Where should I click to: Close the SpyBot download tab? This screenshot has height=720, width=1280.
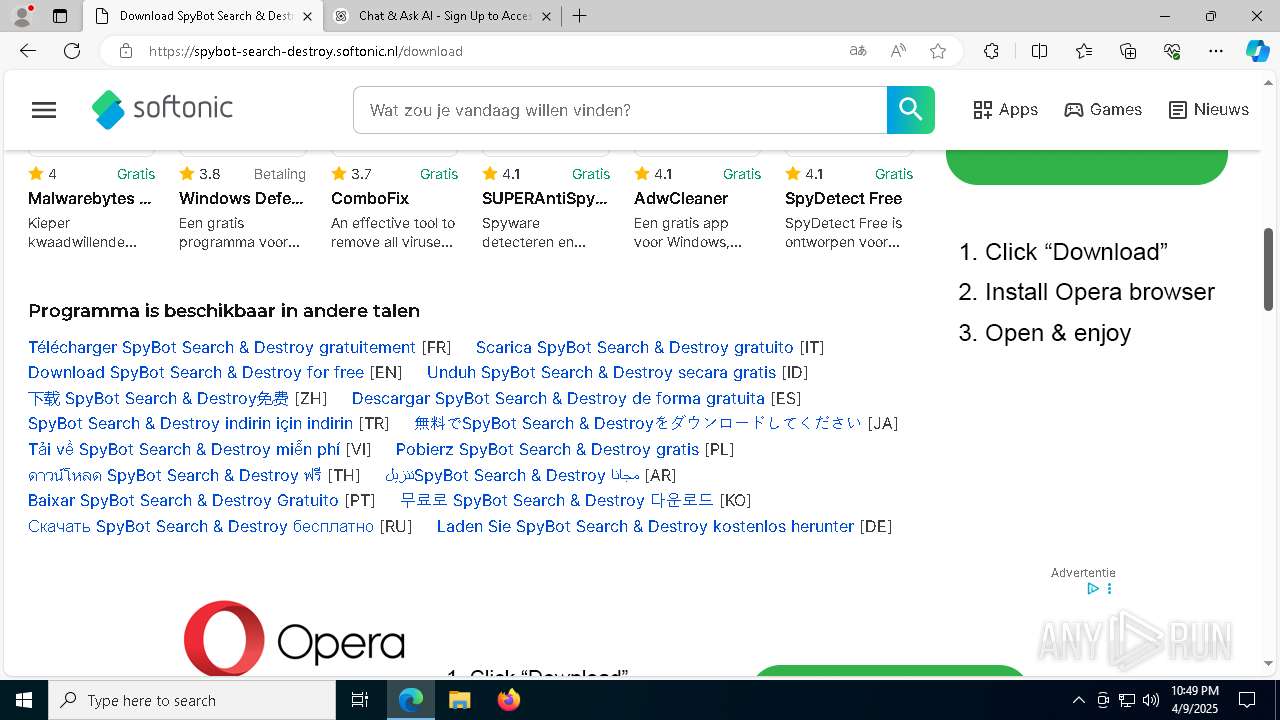coord(307,16)
